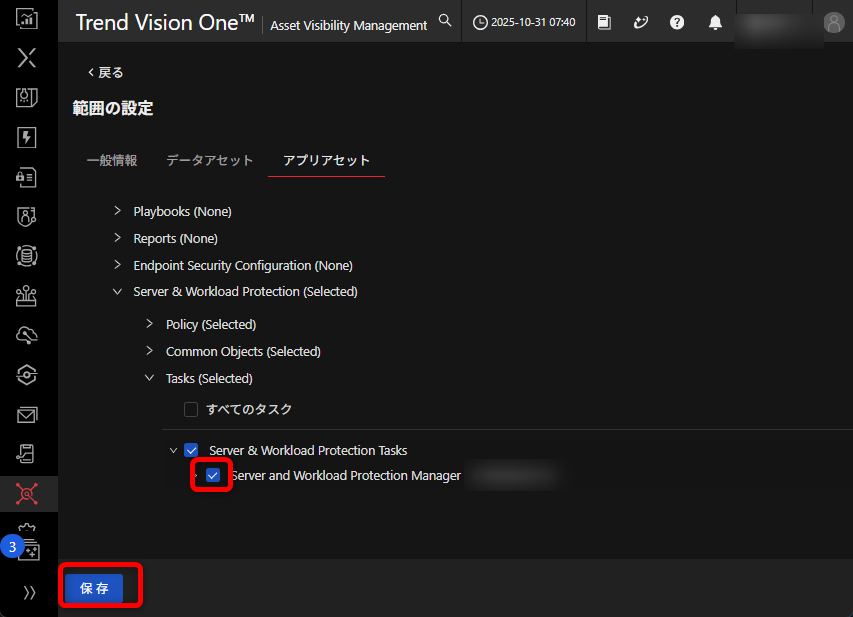The width and height of the screenshot is (853, 617).
Task: Click the 保存 save button
Action: 94,588
